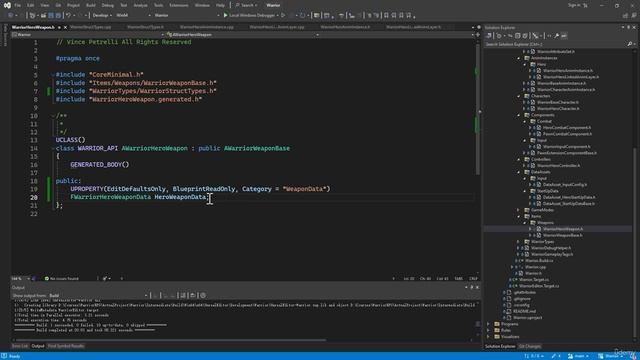
Task: Click the Save All toolbar icon
Action: 58,16
